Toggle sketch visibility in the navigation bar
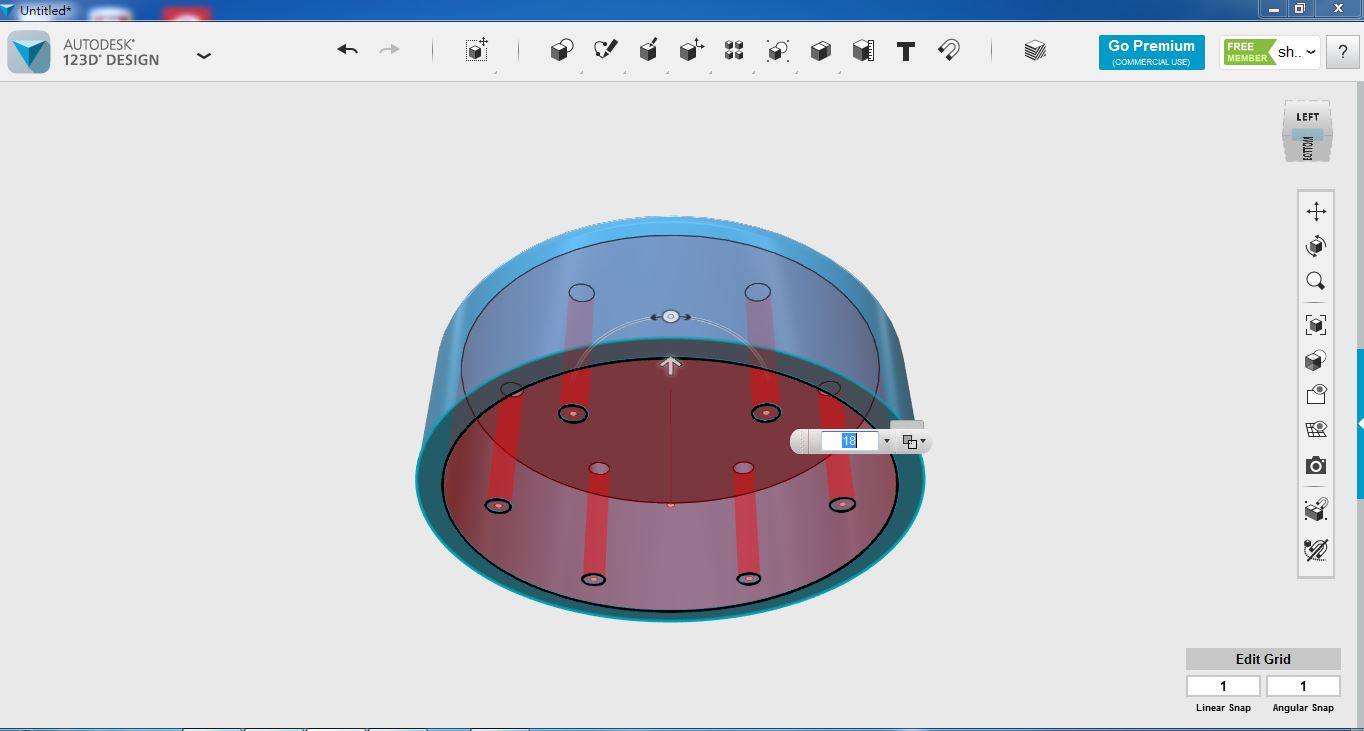 pos(1316,549)
